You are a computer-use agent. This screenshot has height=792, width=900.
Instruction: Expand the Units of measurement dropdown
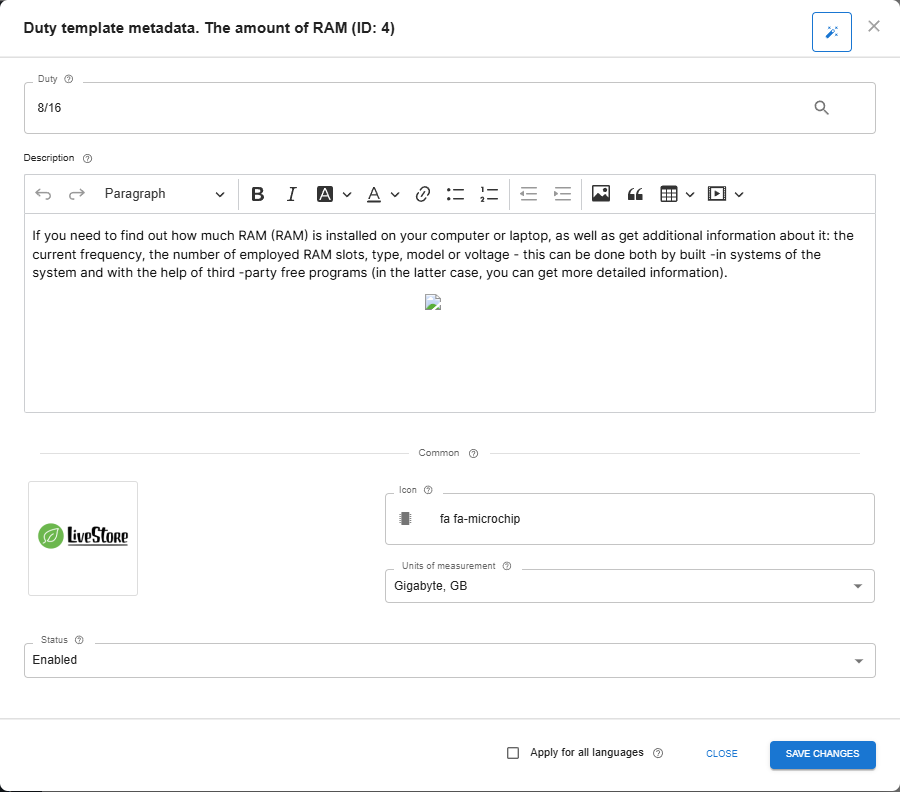pyautogui.click(x=857, y=586)
